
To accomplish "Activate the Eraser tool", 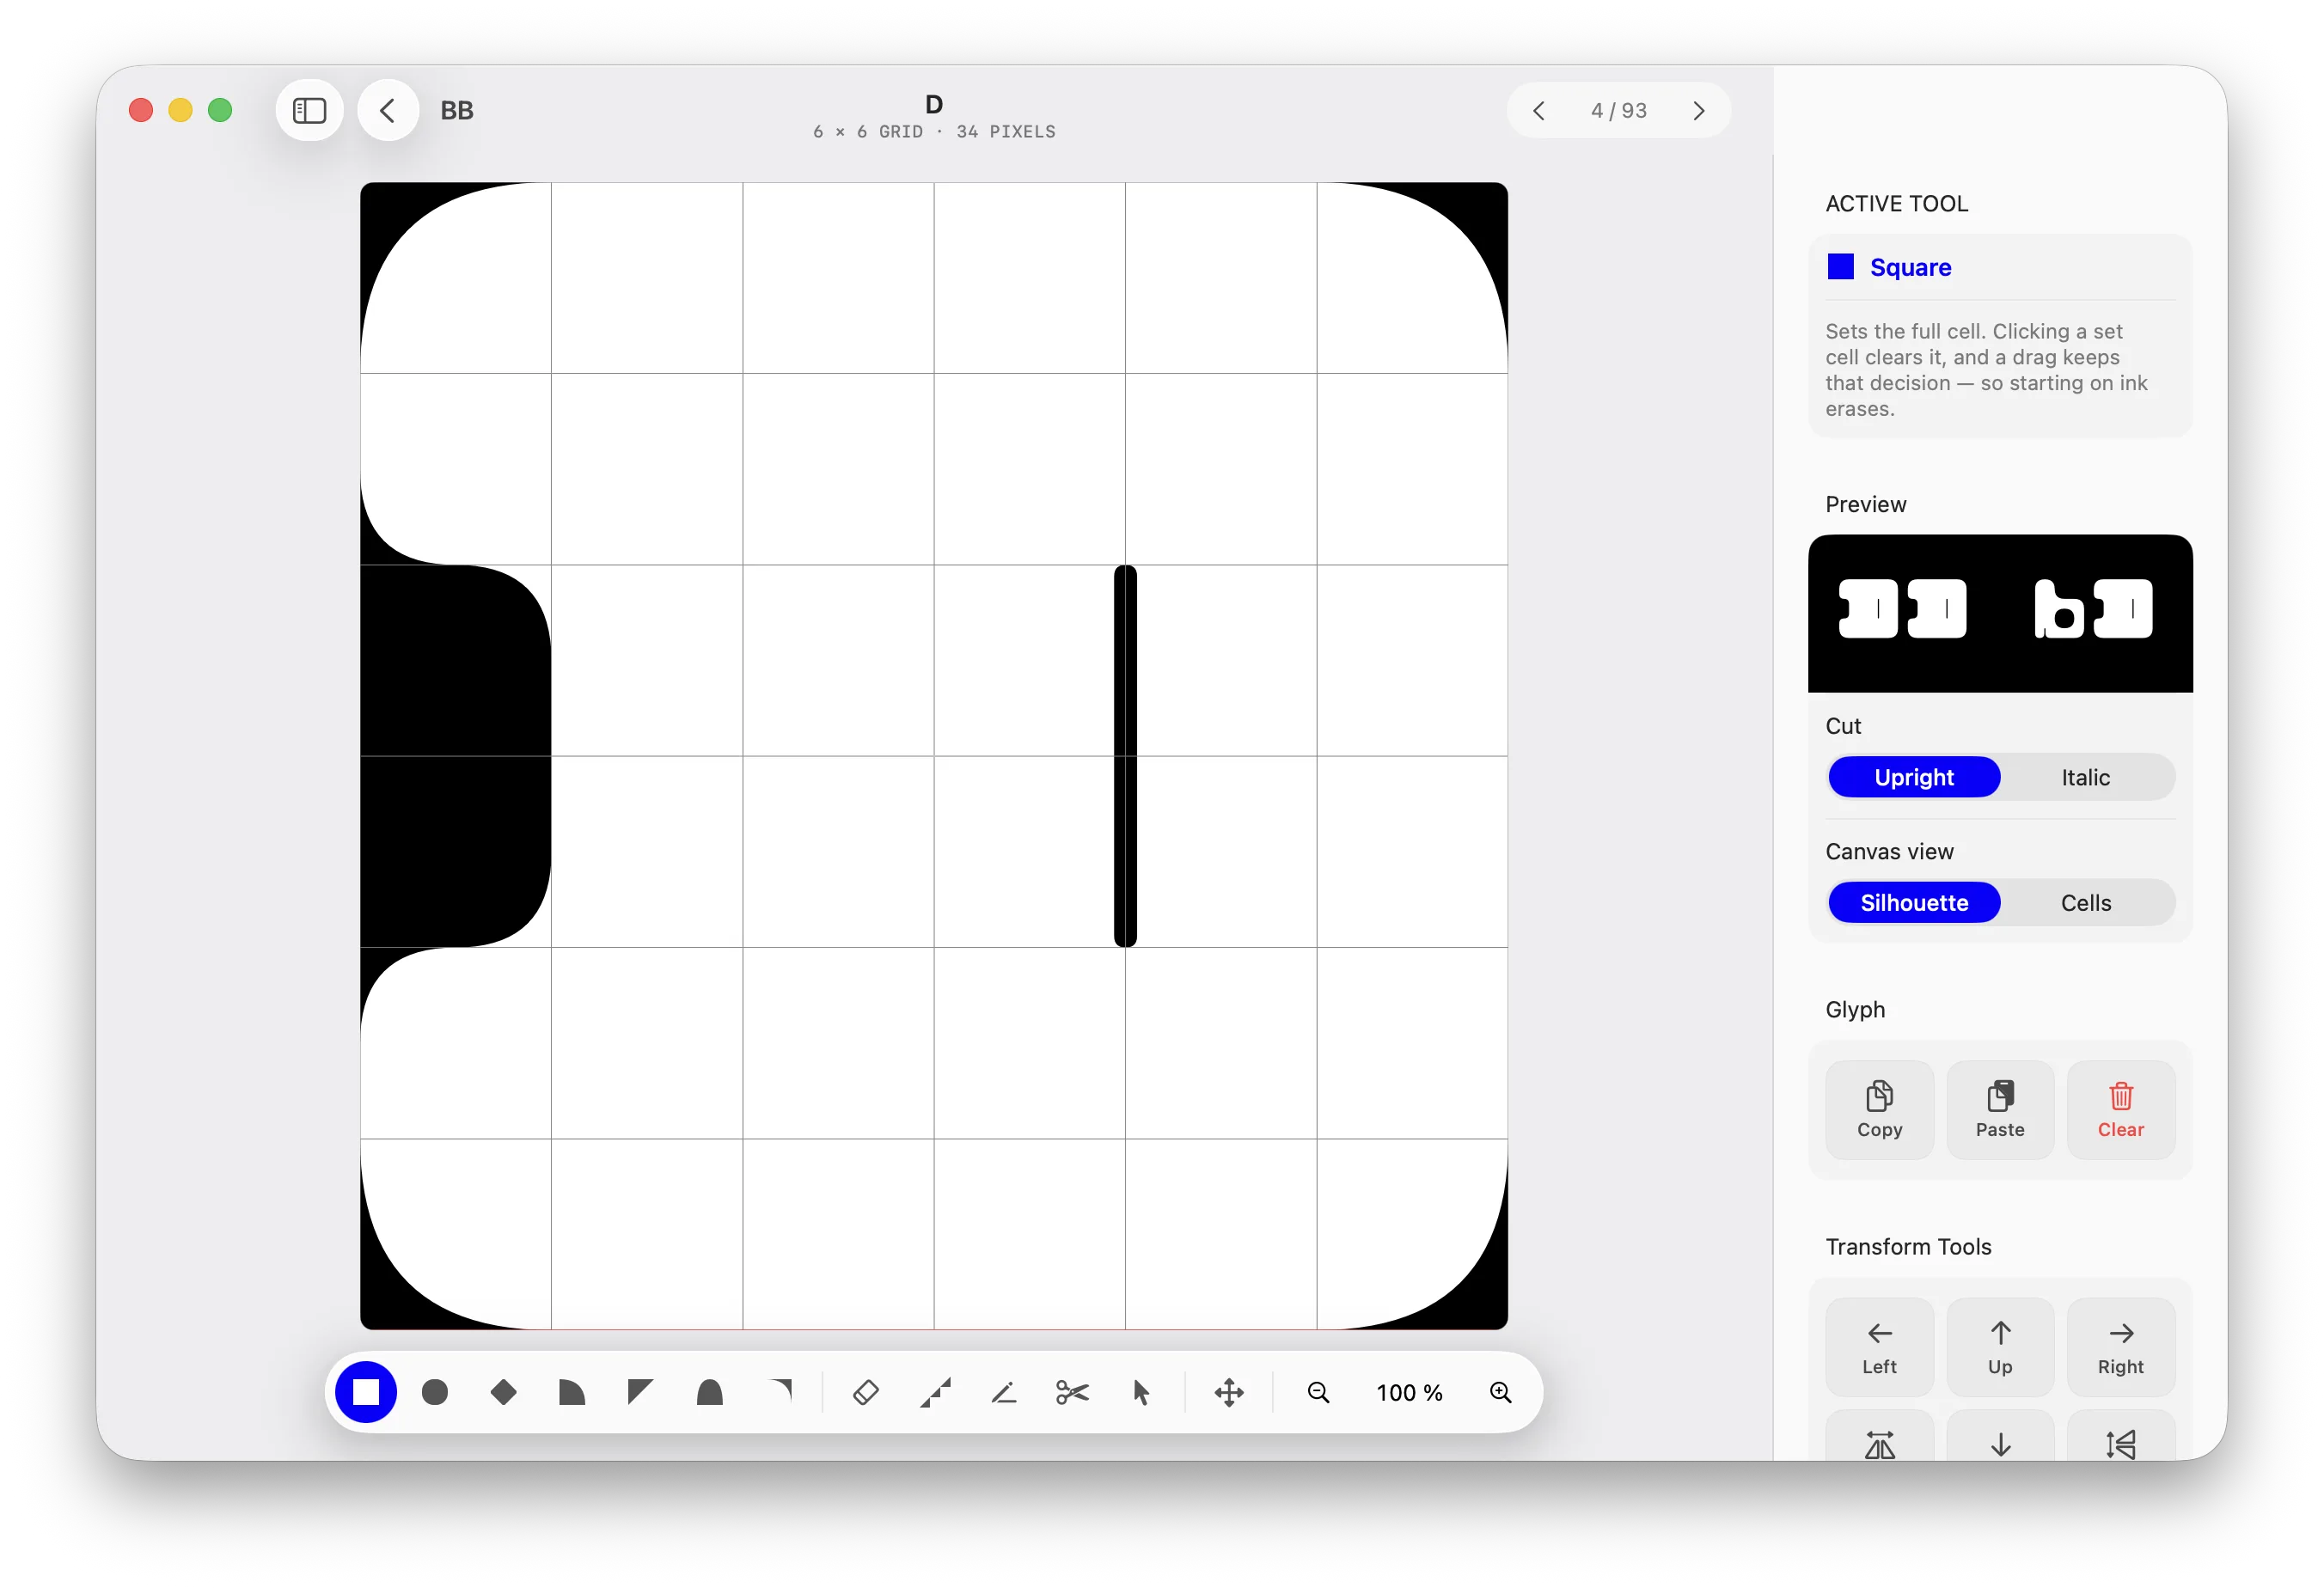I will click(866, 1392).
